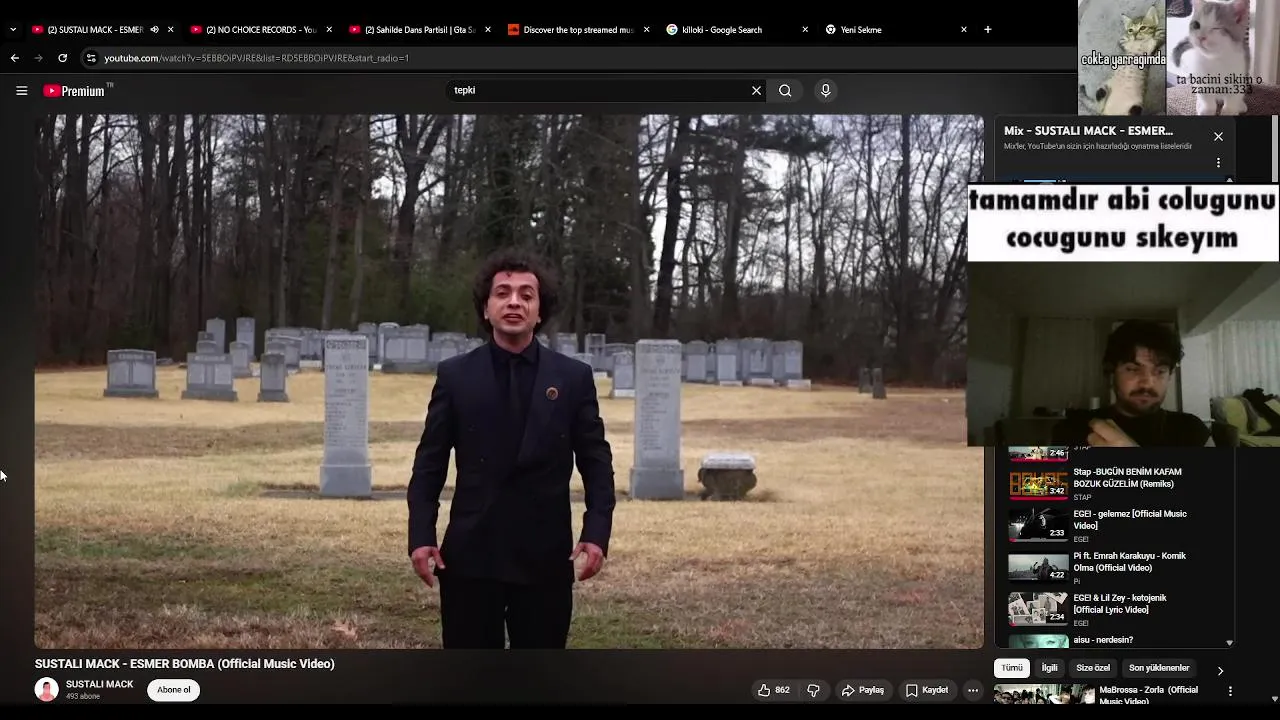The image size is (1280, 720).
Task: Select the Tümü filter chip
Action: tap(1012, 668)
